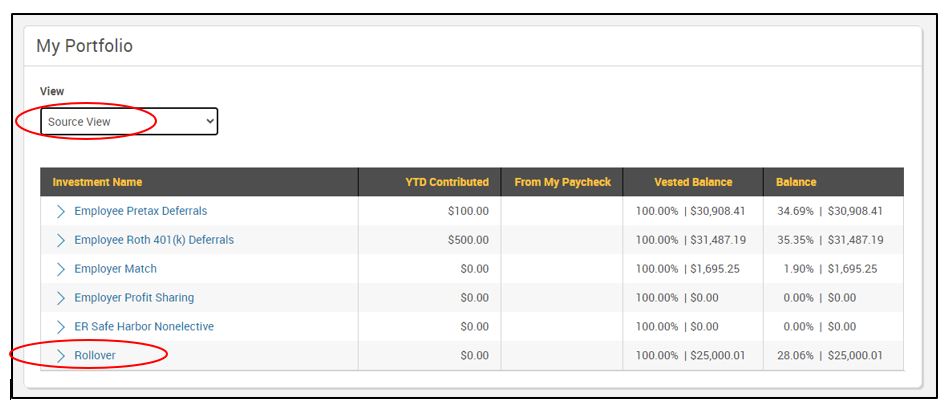Viewport: 946px width, 409px height.
Task: Click the Vested Balance column header
Action: coord(693,182)
